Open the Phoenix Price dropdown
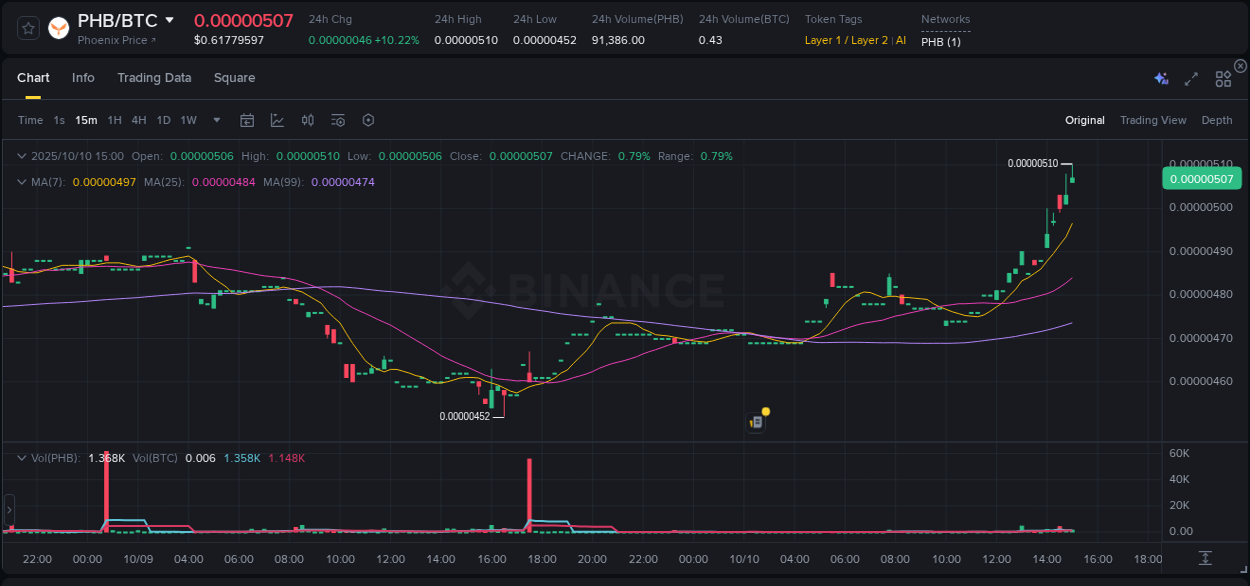Viewport: 1250px width, 586px height. [113, 40]
